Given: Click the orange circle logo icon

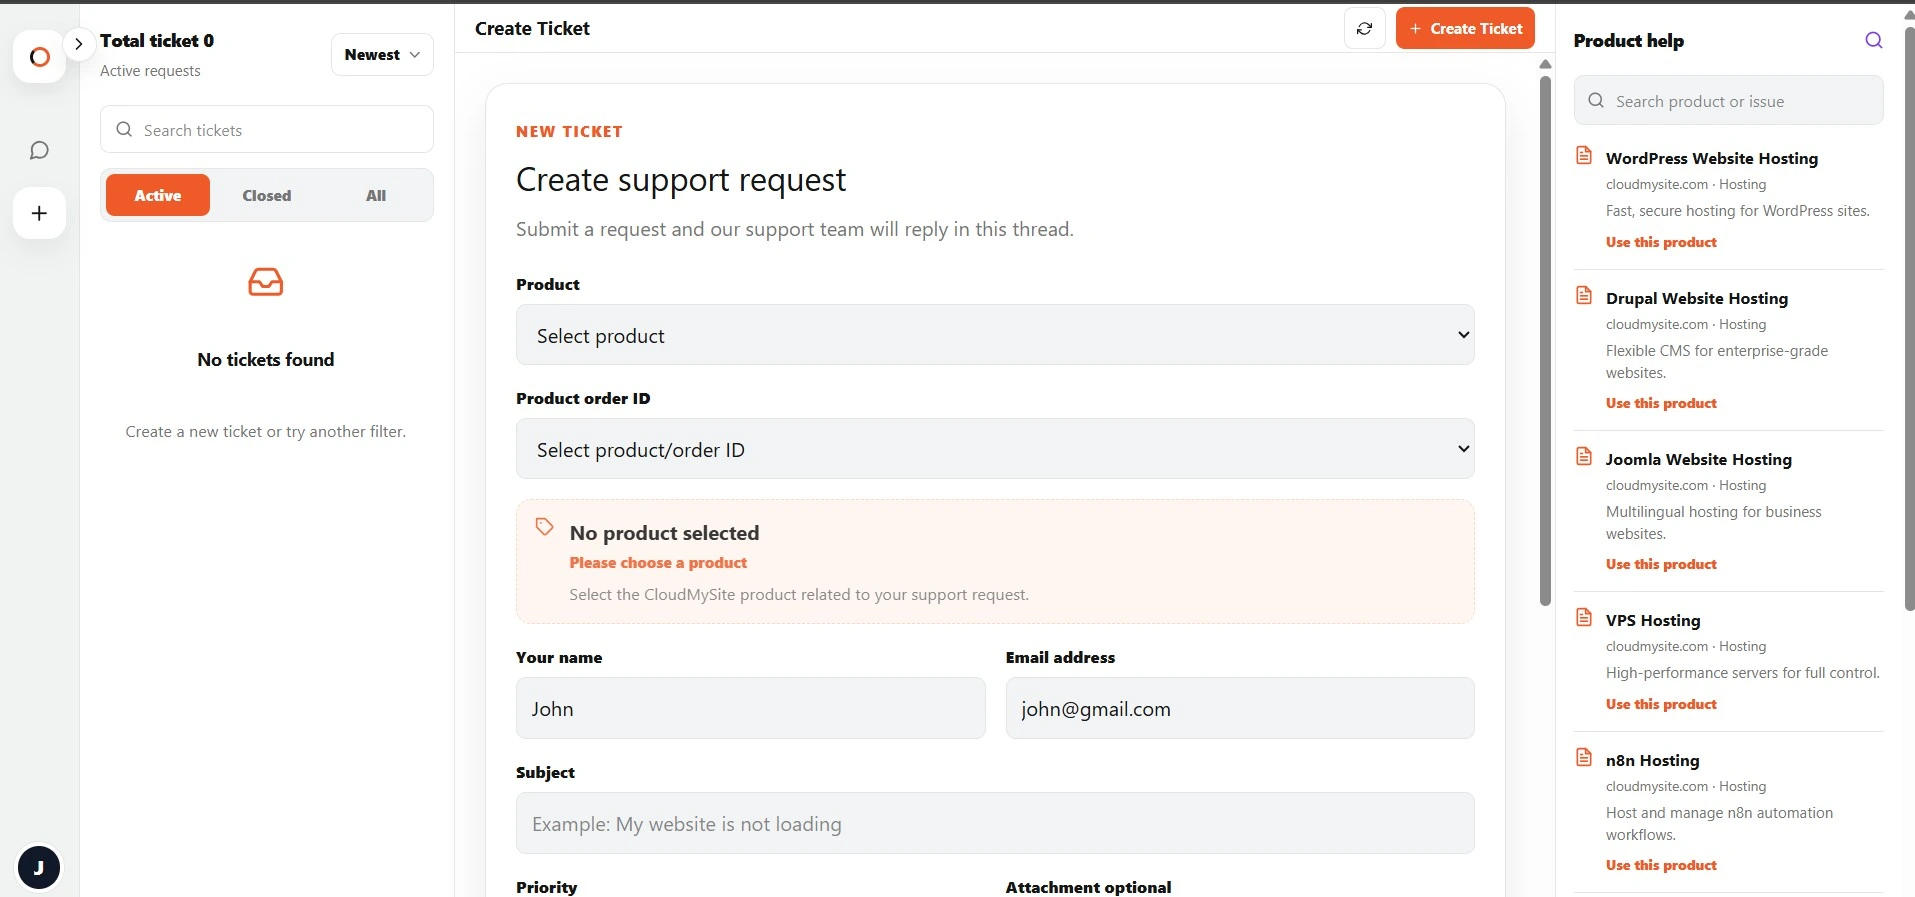Looking at the screenshot, I should coord(39,57).
